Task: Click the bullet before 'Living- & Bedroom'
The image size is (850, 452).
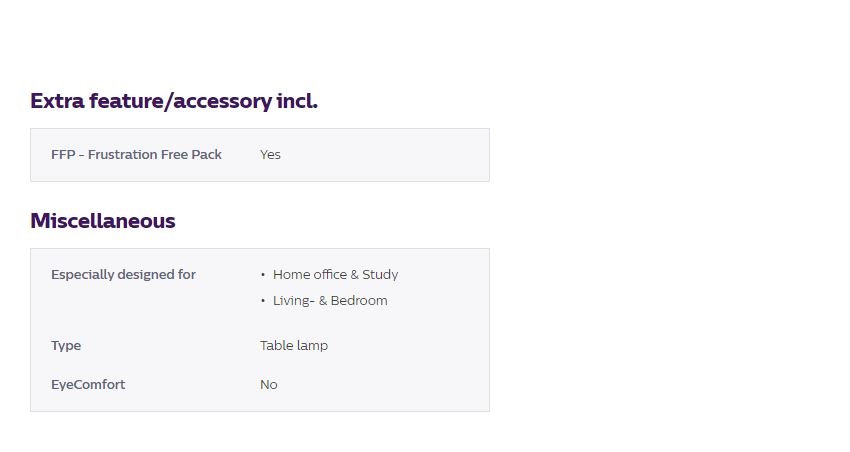Action: 263,301
